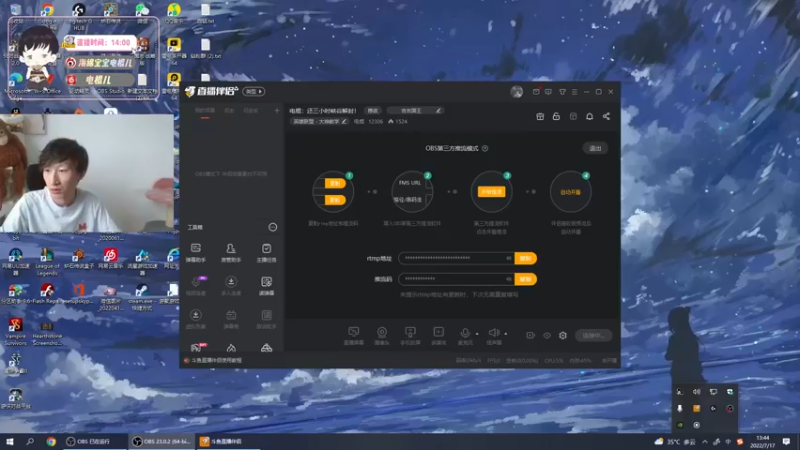This screenshot has height=450, width=800.
Task: Copy the rtmp address
Action: (x=526, y=258)
